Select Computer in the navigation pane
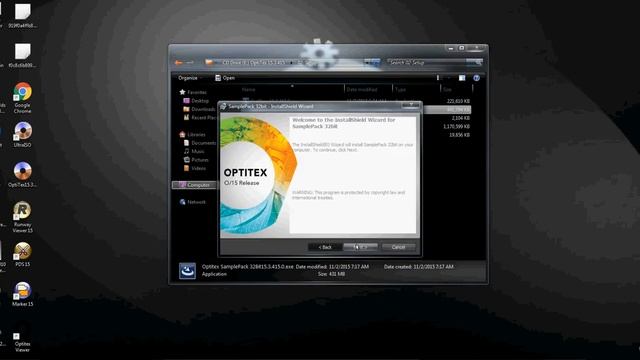 click(194, 185)
